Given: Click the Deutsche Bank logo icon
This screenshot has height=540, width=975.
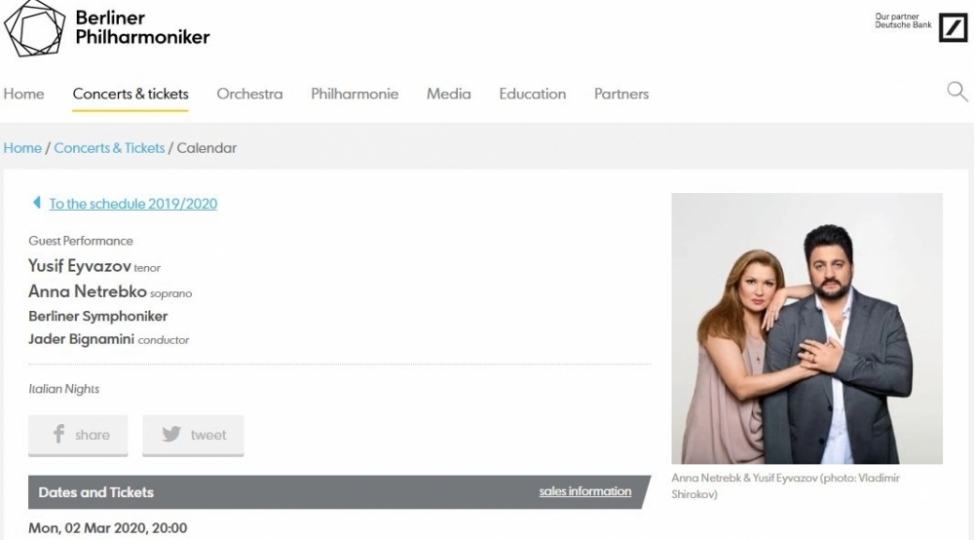Looking at the screenshot, I should pyautogui.click(x=953, y=28).
